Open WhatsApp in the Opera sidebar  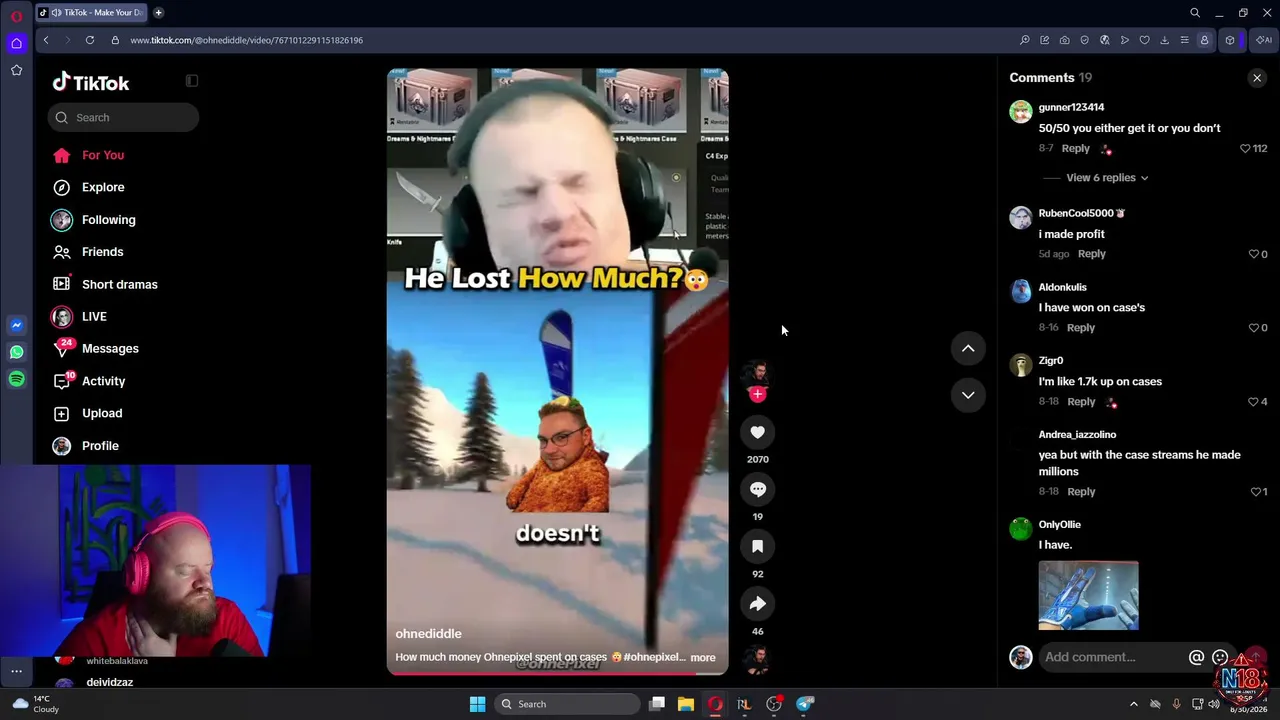16,352
